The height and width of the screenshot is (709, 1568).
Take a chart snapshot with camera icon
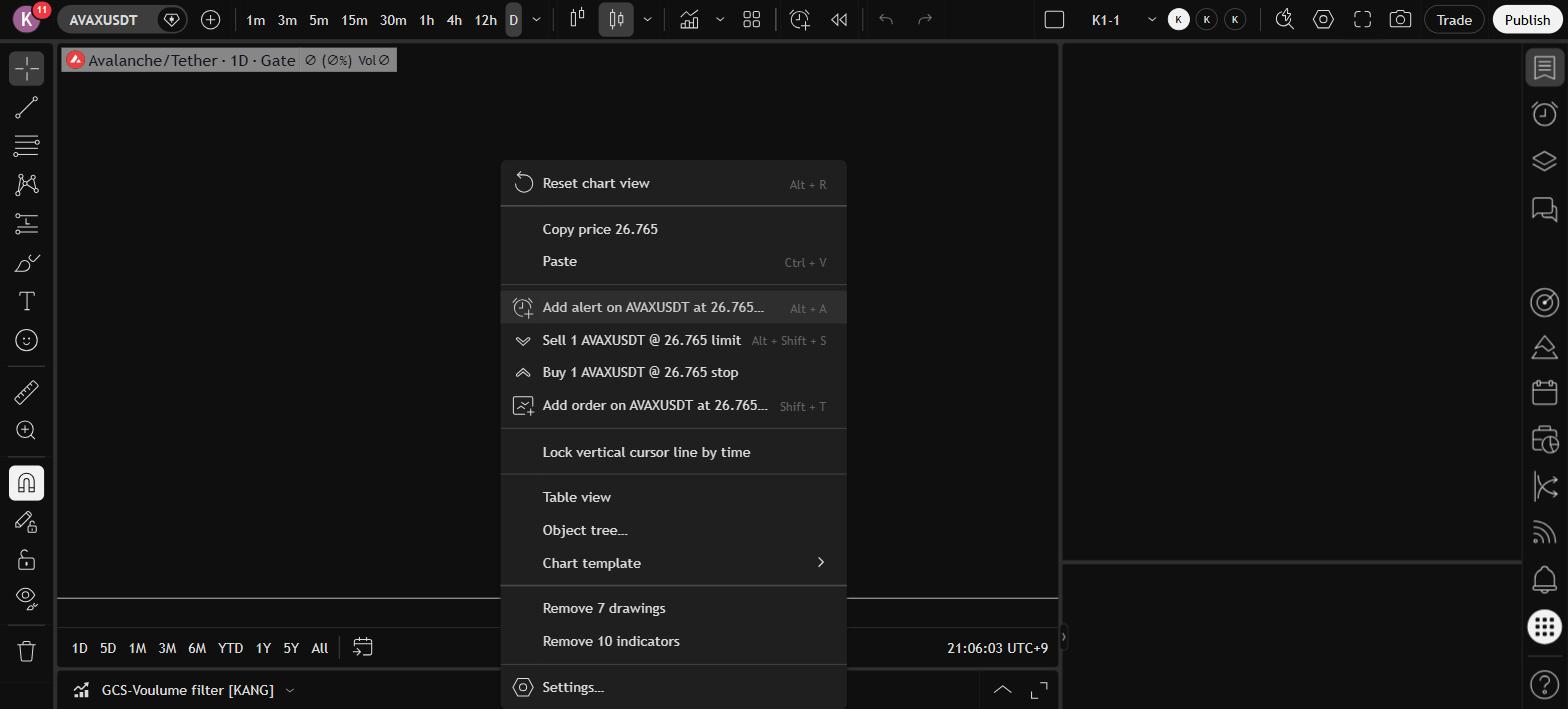1401,19
